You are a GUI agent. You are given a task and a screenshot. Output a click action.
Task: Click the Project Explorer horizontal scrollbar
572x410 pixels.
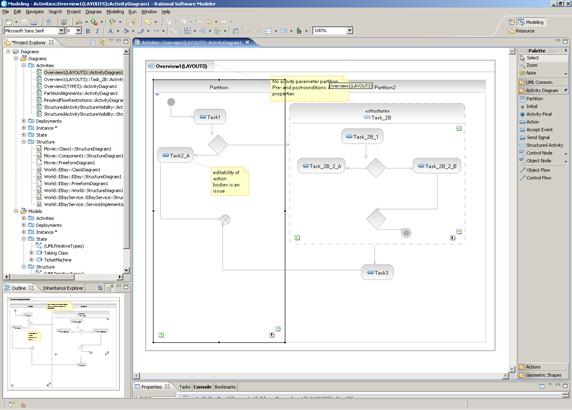click(x=63, y=277)
